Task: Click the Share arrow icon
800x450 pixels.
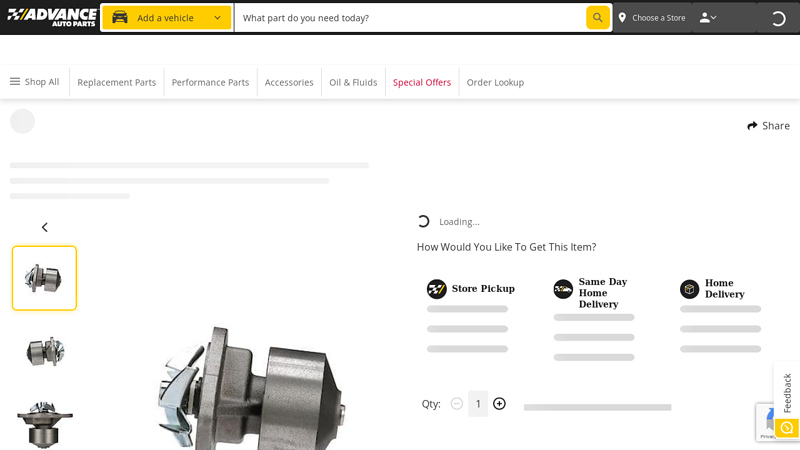Action: coord(752,126)
